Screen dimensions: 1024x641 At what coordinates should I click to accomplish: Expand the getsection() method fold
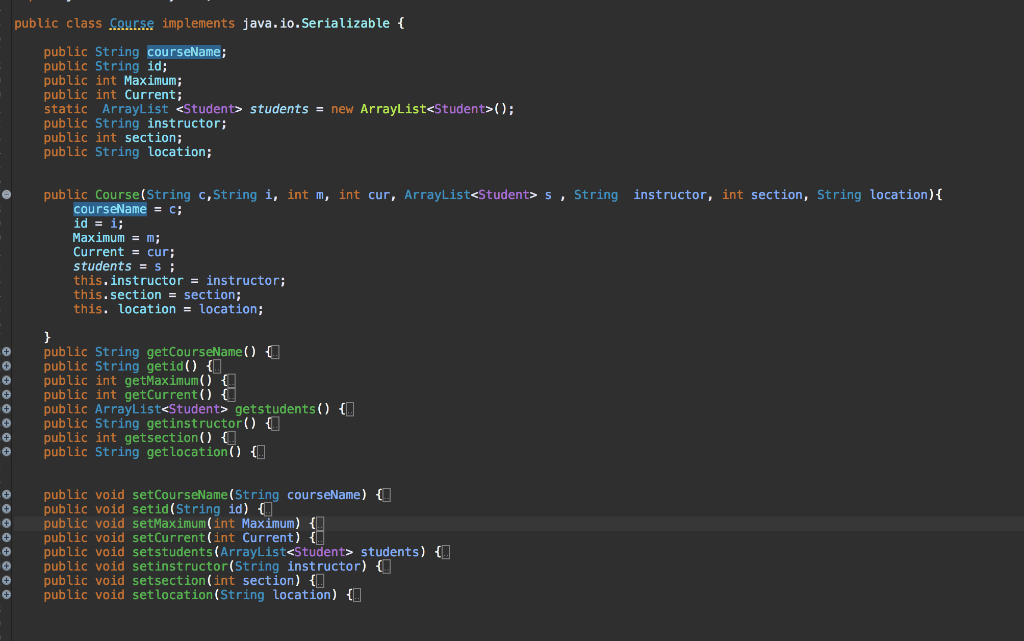click(x=6, y=437)
